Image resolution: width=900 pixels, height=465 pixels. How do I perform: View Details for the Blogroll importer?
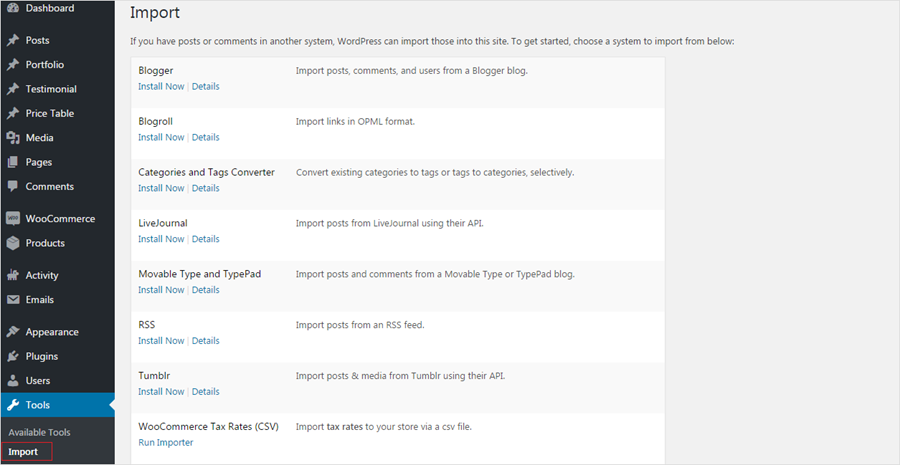click(206, 137)
